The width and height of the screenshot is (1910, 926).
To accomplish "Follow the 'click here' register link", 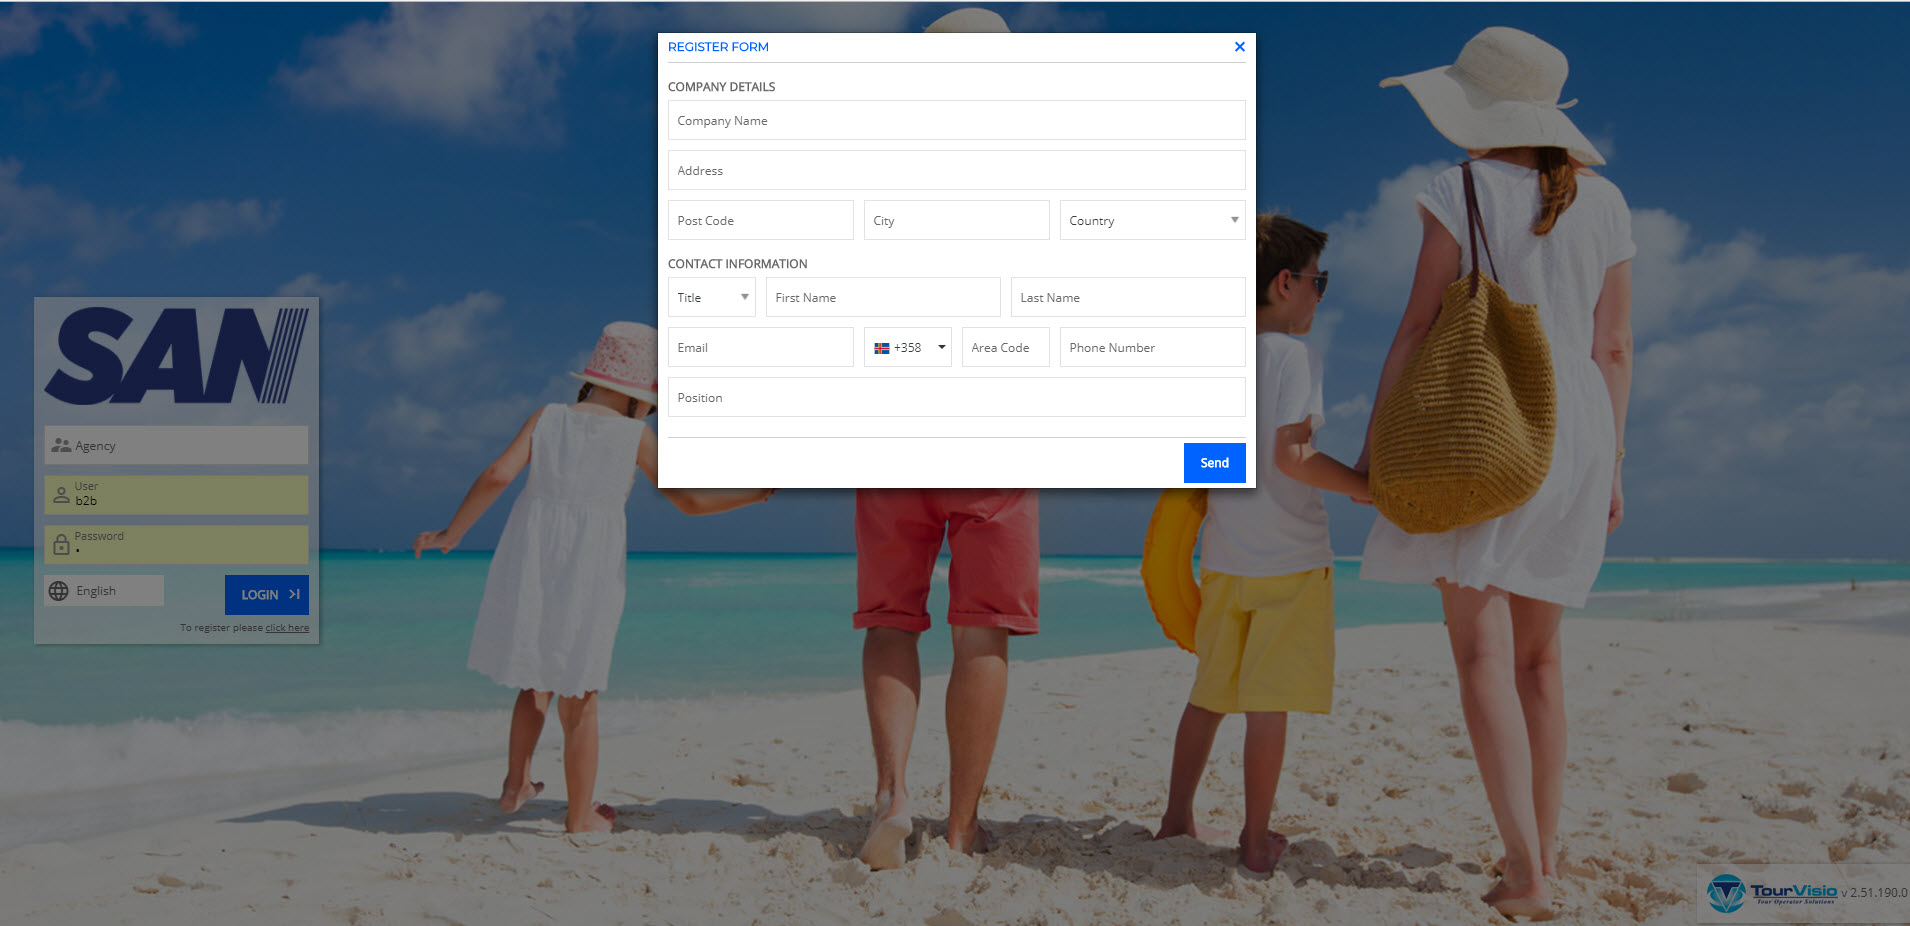I will 287,628.
